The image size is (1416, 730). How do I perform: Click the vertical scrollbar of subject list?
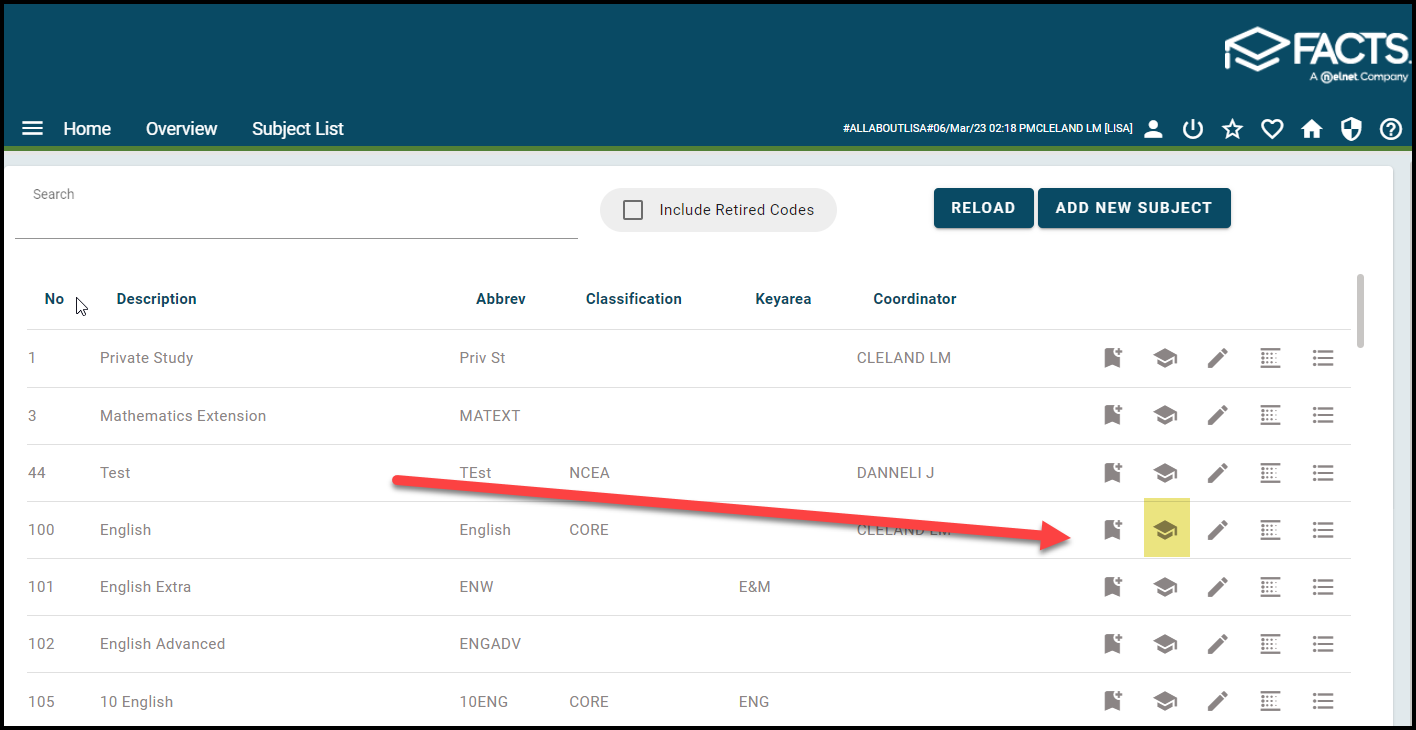[x=1360, y=310]
